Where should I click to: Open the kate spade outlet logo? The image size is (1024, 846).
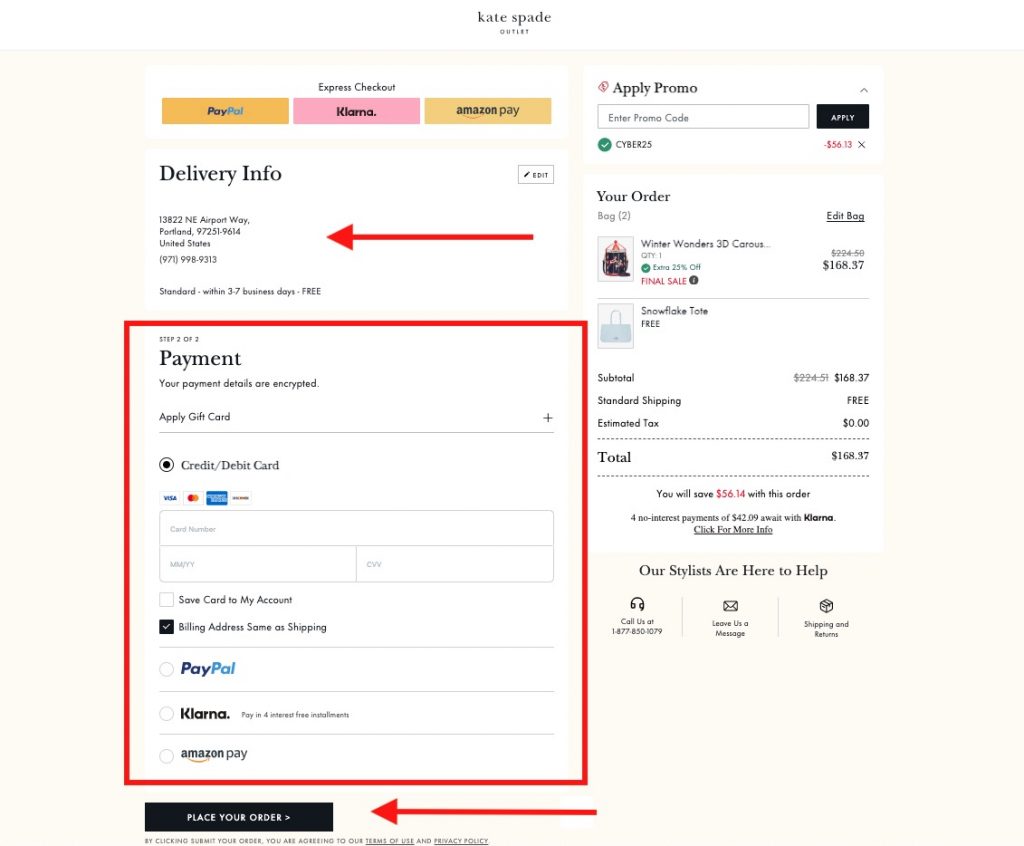514,22
